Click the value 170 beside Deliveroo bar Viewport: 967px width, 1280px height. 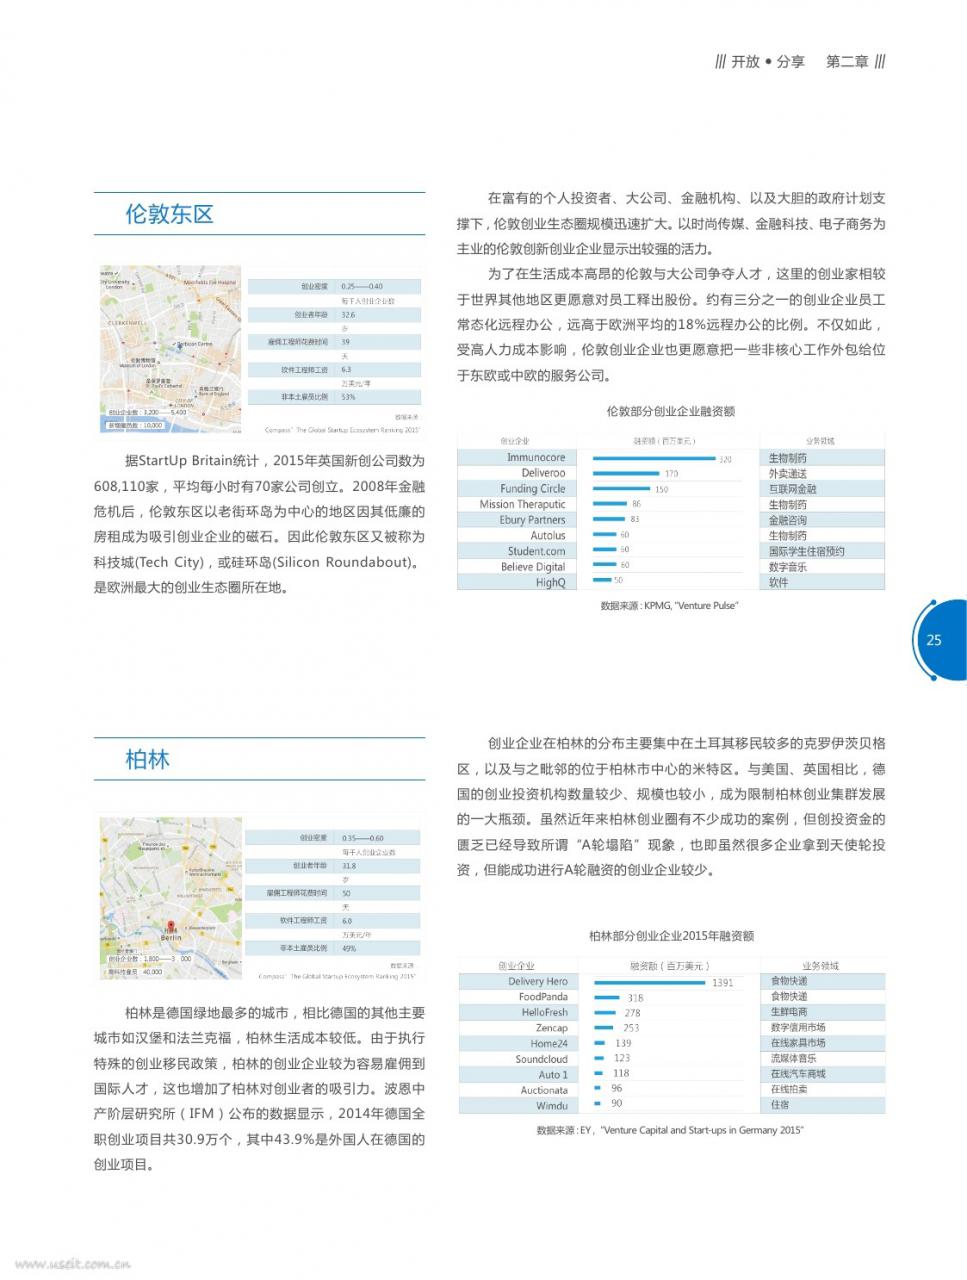[671, 474]
